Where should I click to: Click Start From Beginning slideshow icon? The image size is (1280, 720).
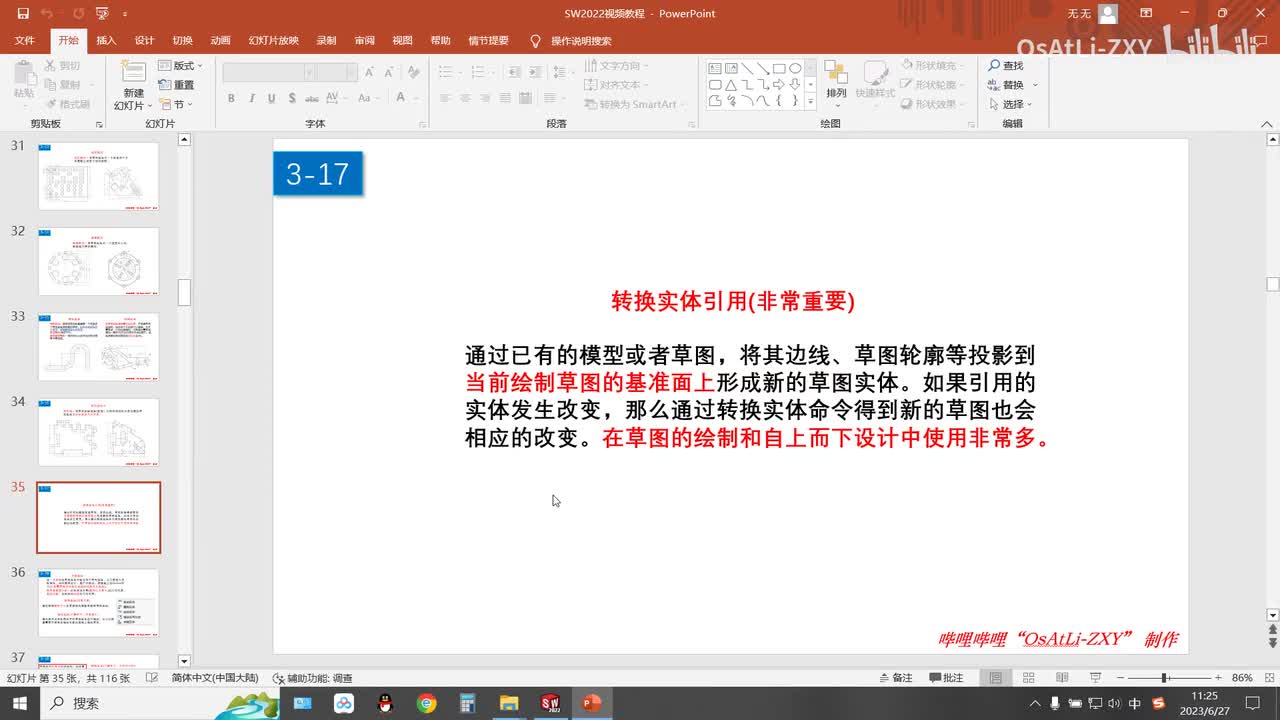(102, 14)
